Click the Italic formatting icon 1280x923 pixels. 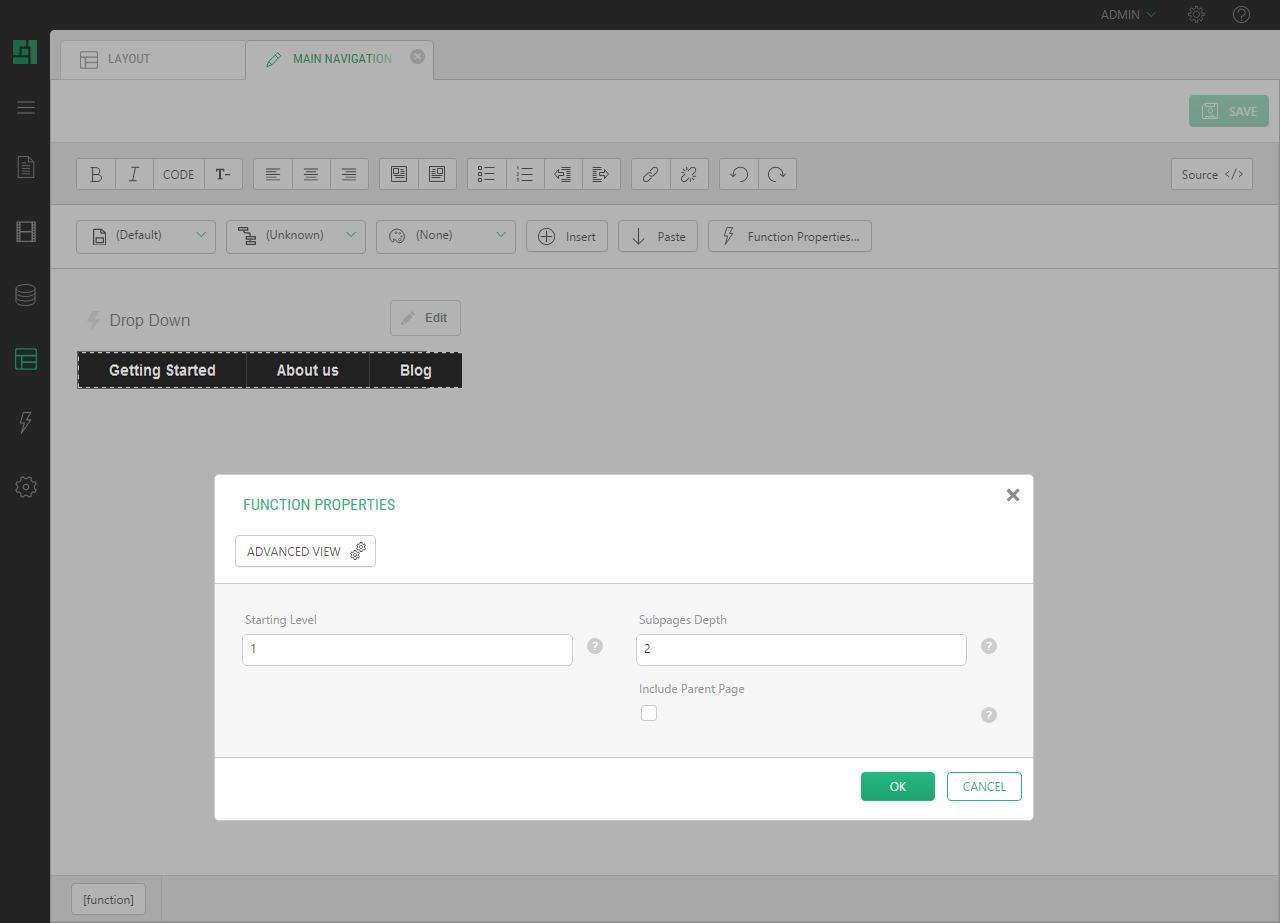134,174
